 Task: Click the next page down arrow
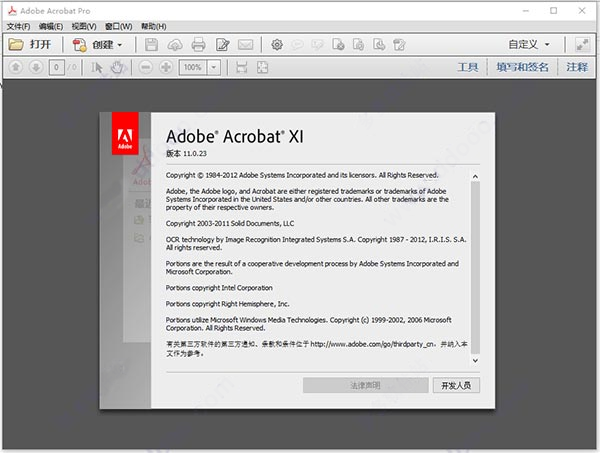click(x=36, y=67)
